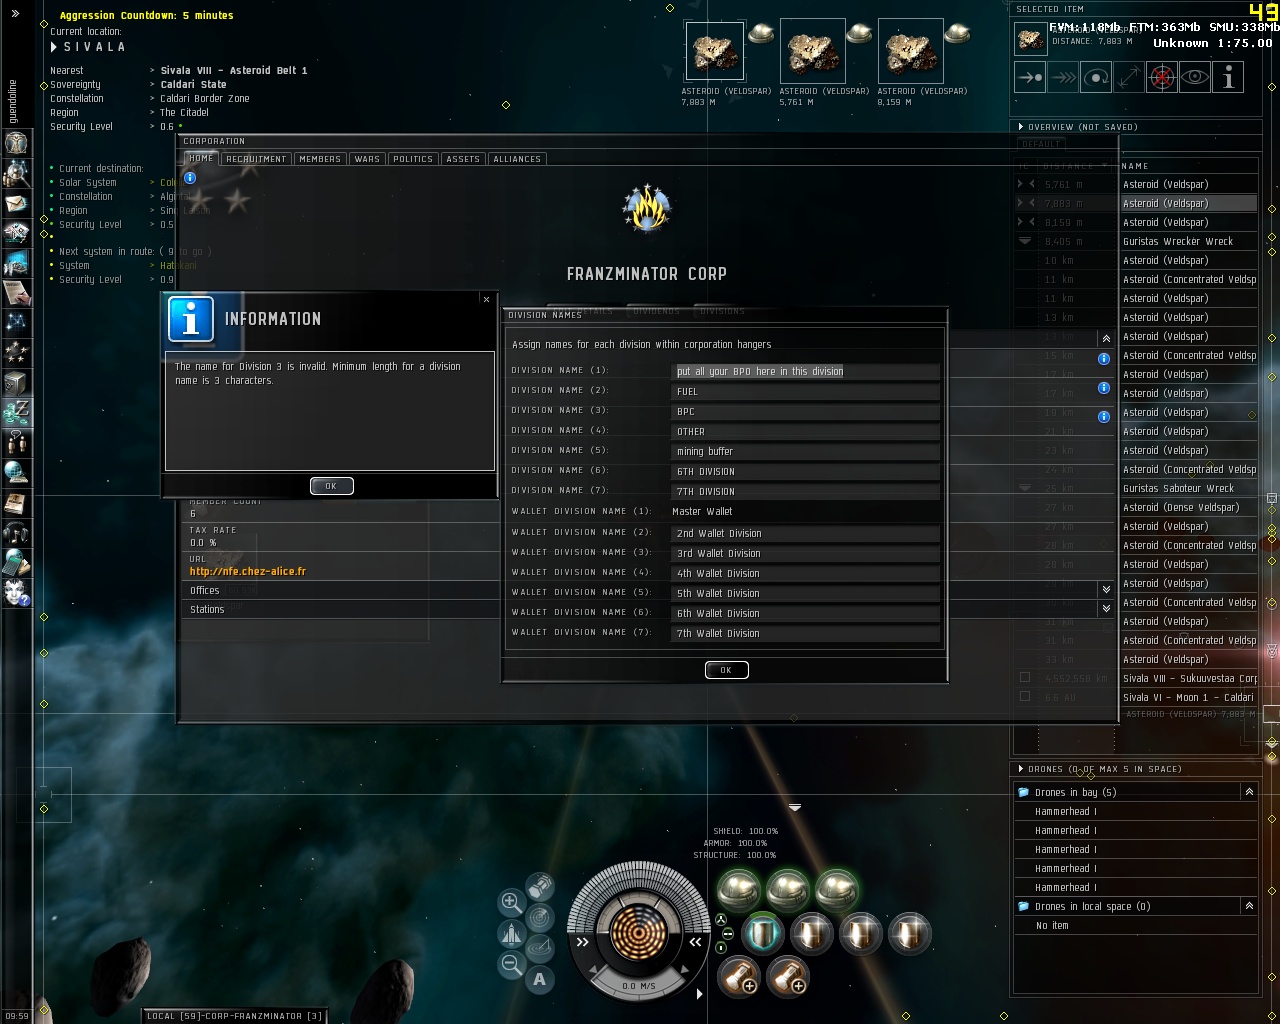This screenshot has width=1280, height=1024.
Task: Collapse the Drones in bay group
Action: click(1249, 792)
